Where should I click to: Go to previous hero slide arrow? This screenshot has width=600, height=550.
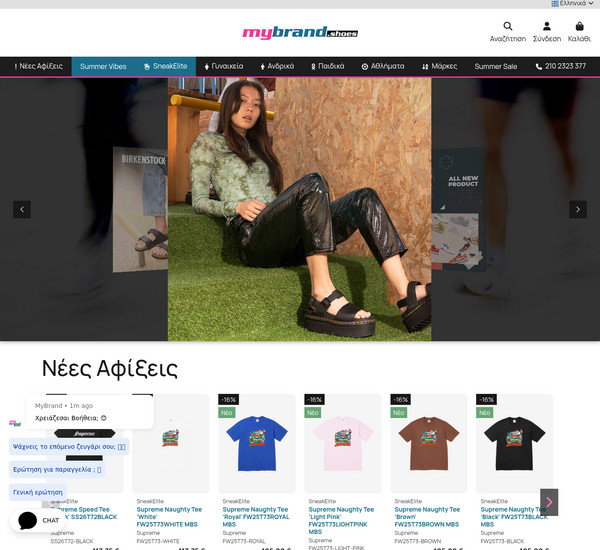point(22,209)
